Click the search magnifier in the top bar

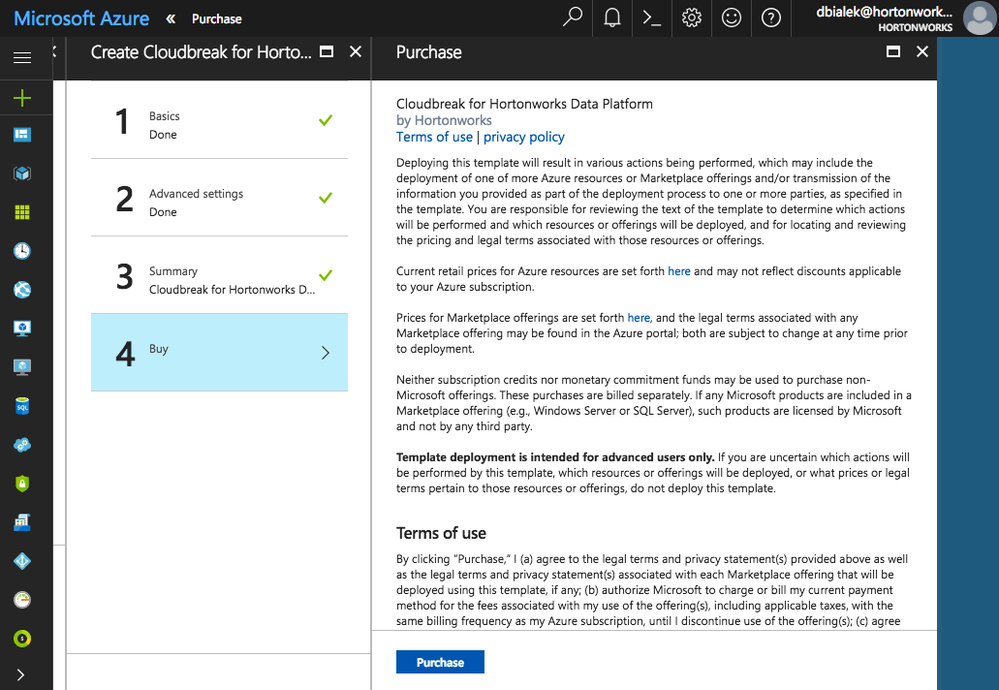572,18
